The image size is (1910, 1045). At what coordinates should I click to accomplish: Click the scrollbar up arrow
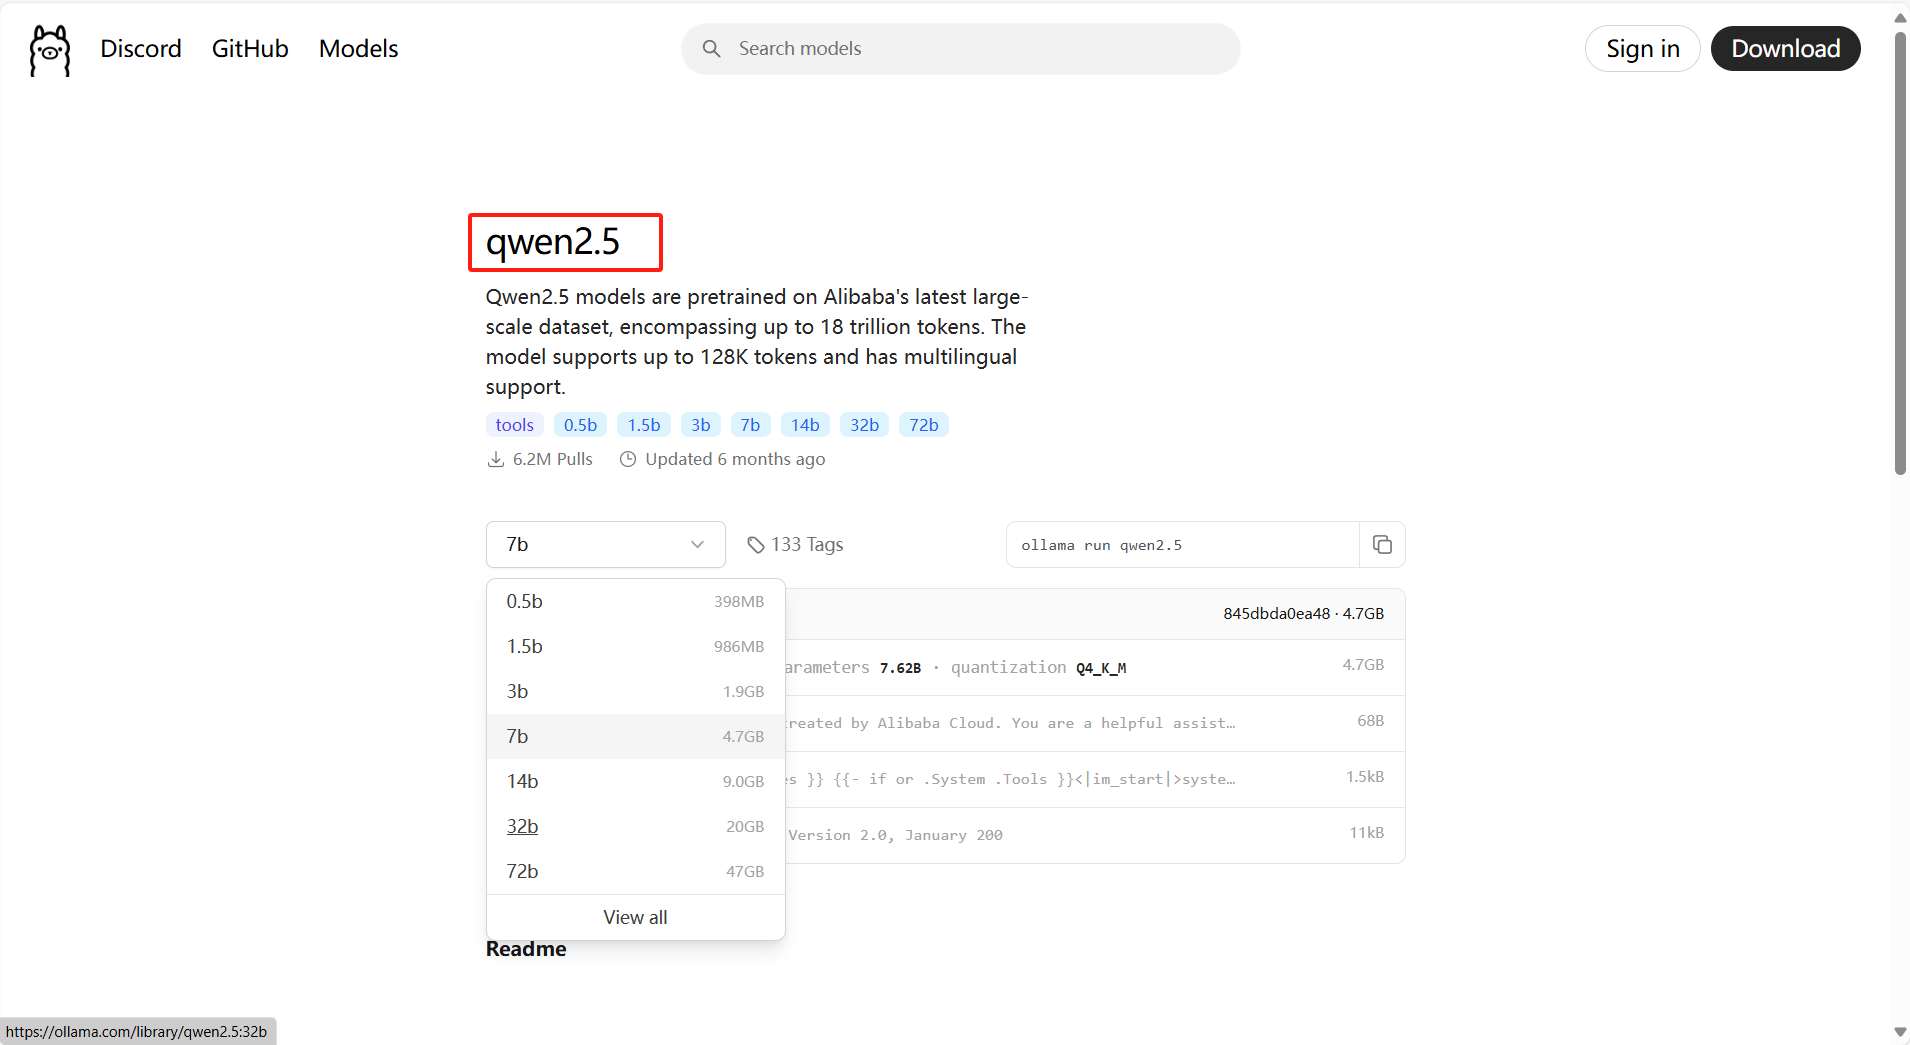tap(1900, 17)
